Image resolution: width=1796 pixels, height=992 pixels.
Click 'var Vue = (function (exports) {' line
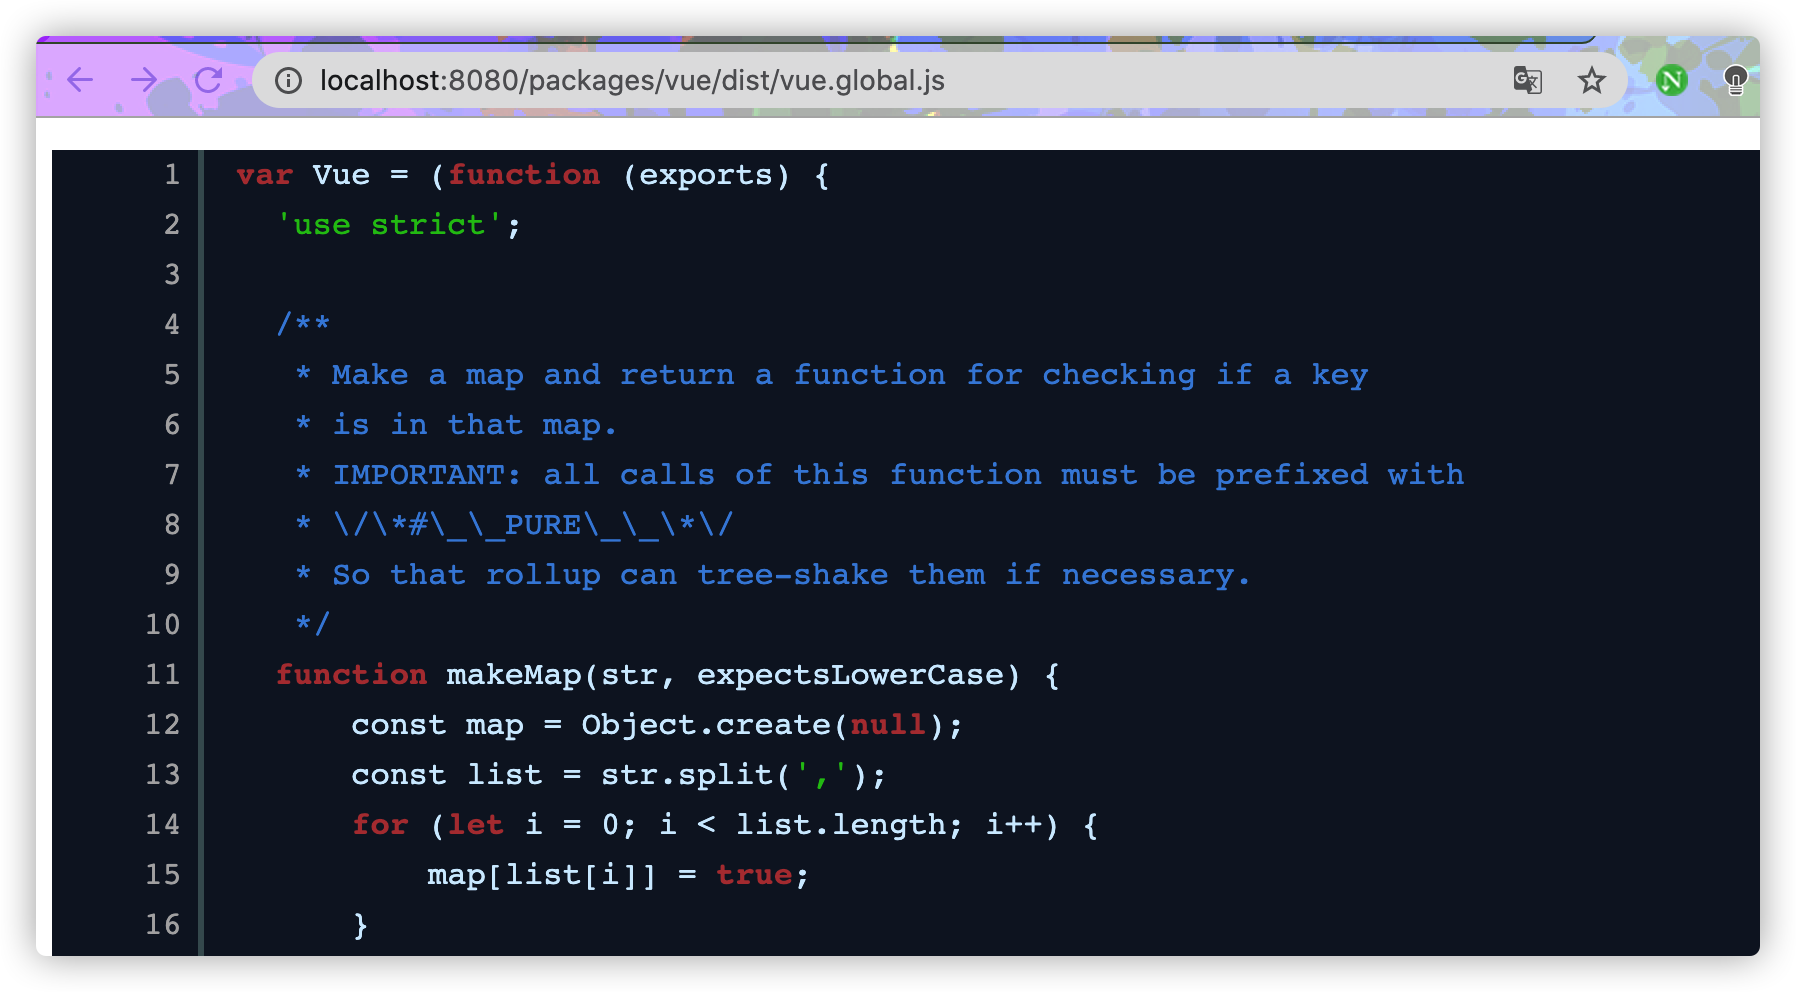tap(533, 175)
